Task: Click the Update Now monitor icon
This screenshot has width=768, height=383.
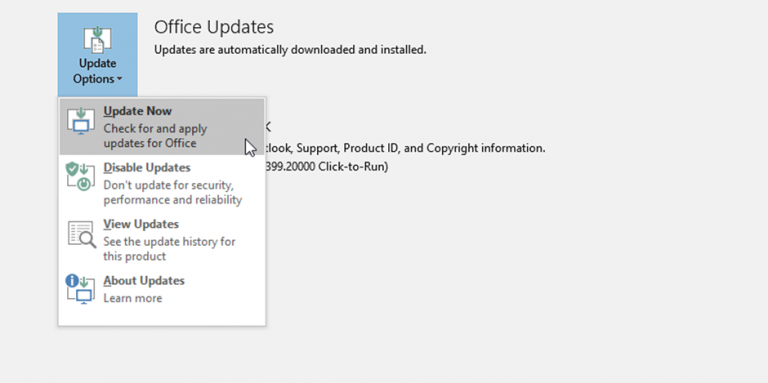Action: click(81, 121)
